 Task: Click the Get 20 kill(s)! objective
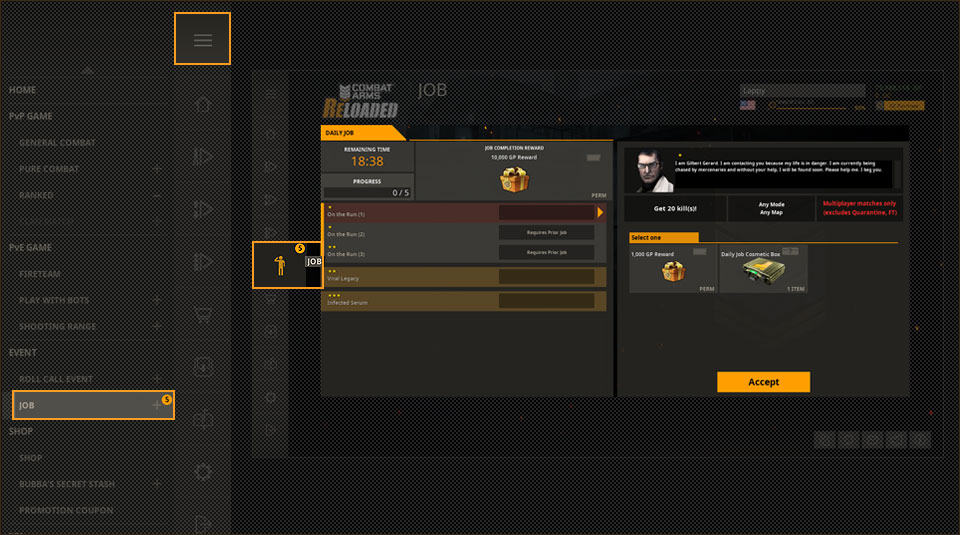675,209
